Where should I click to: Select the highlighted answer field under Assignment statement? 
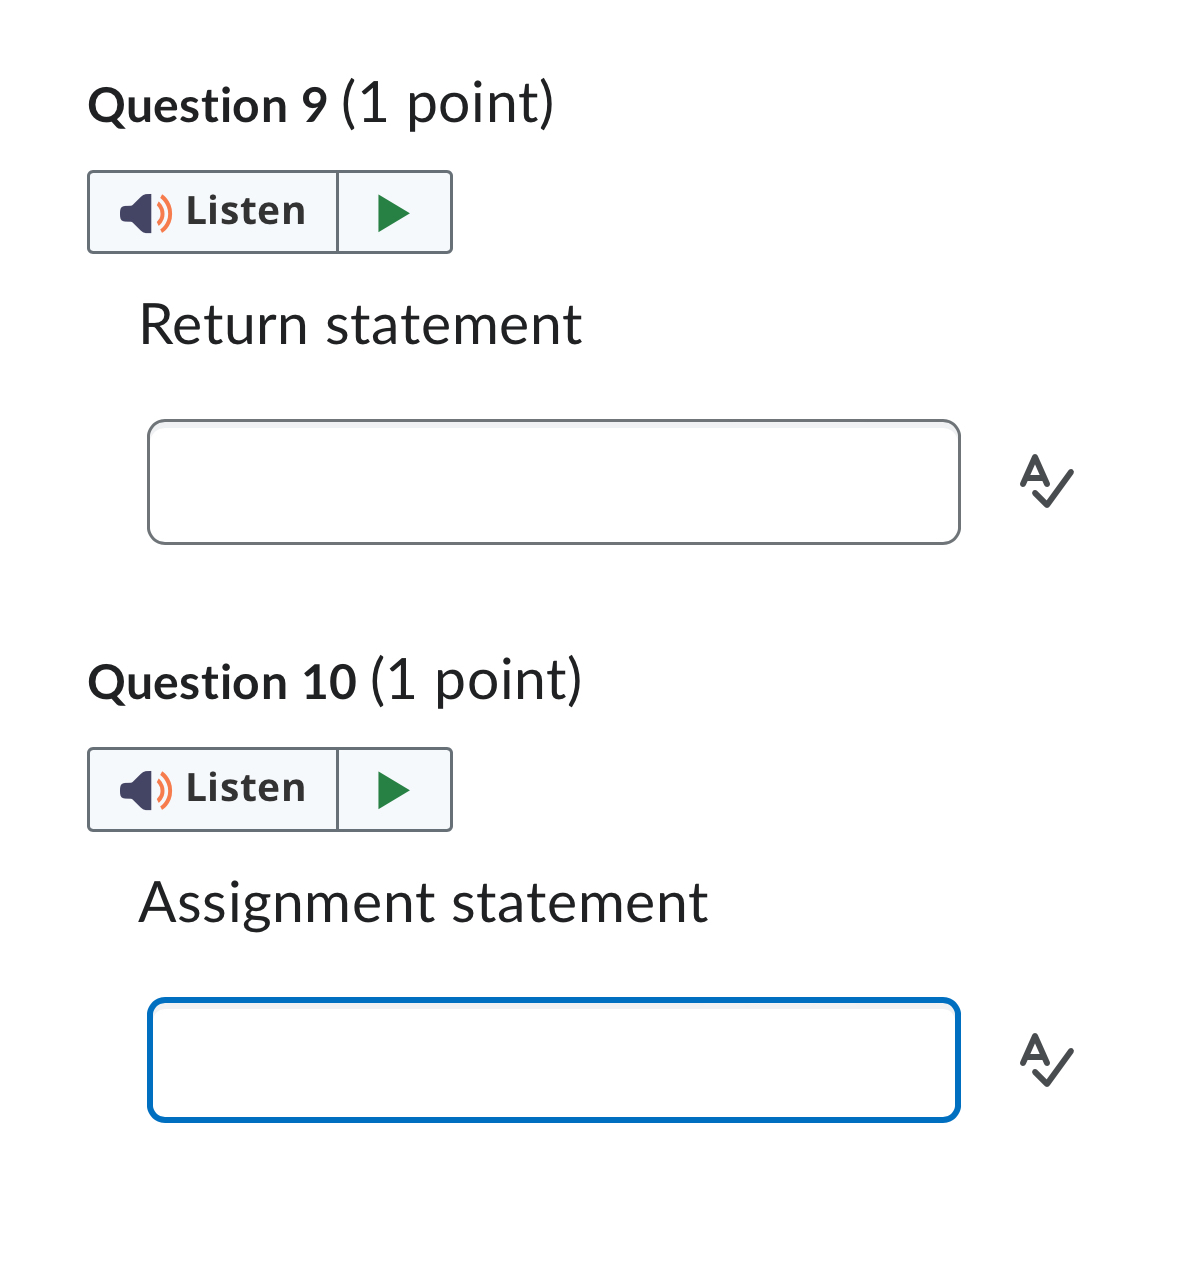tap(553, 1060)
